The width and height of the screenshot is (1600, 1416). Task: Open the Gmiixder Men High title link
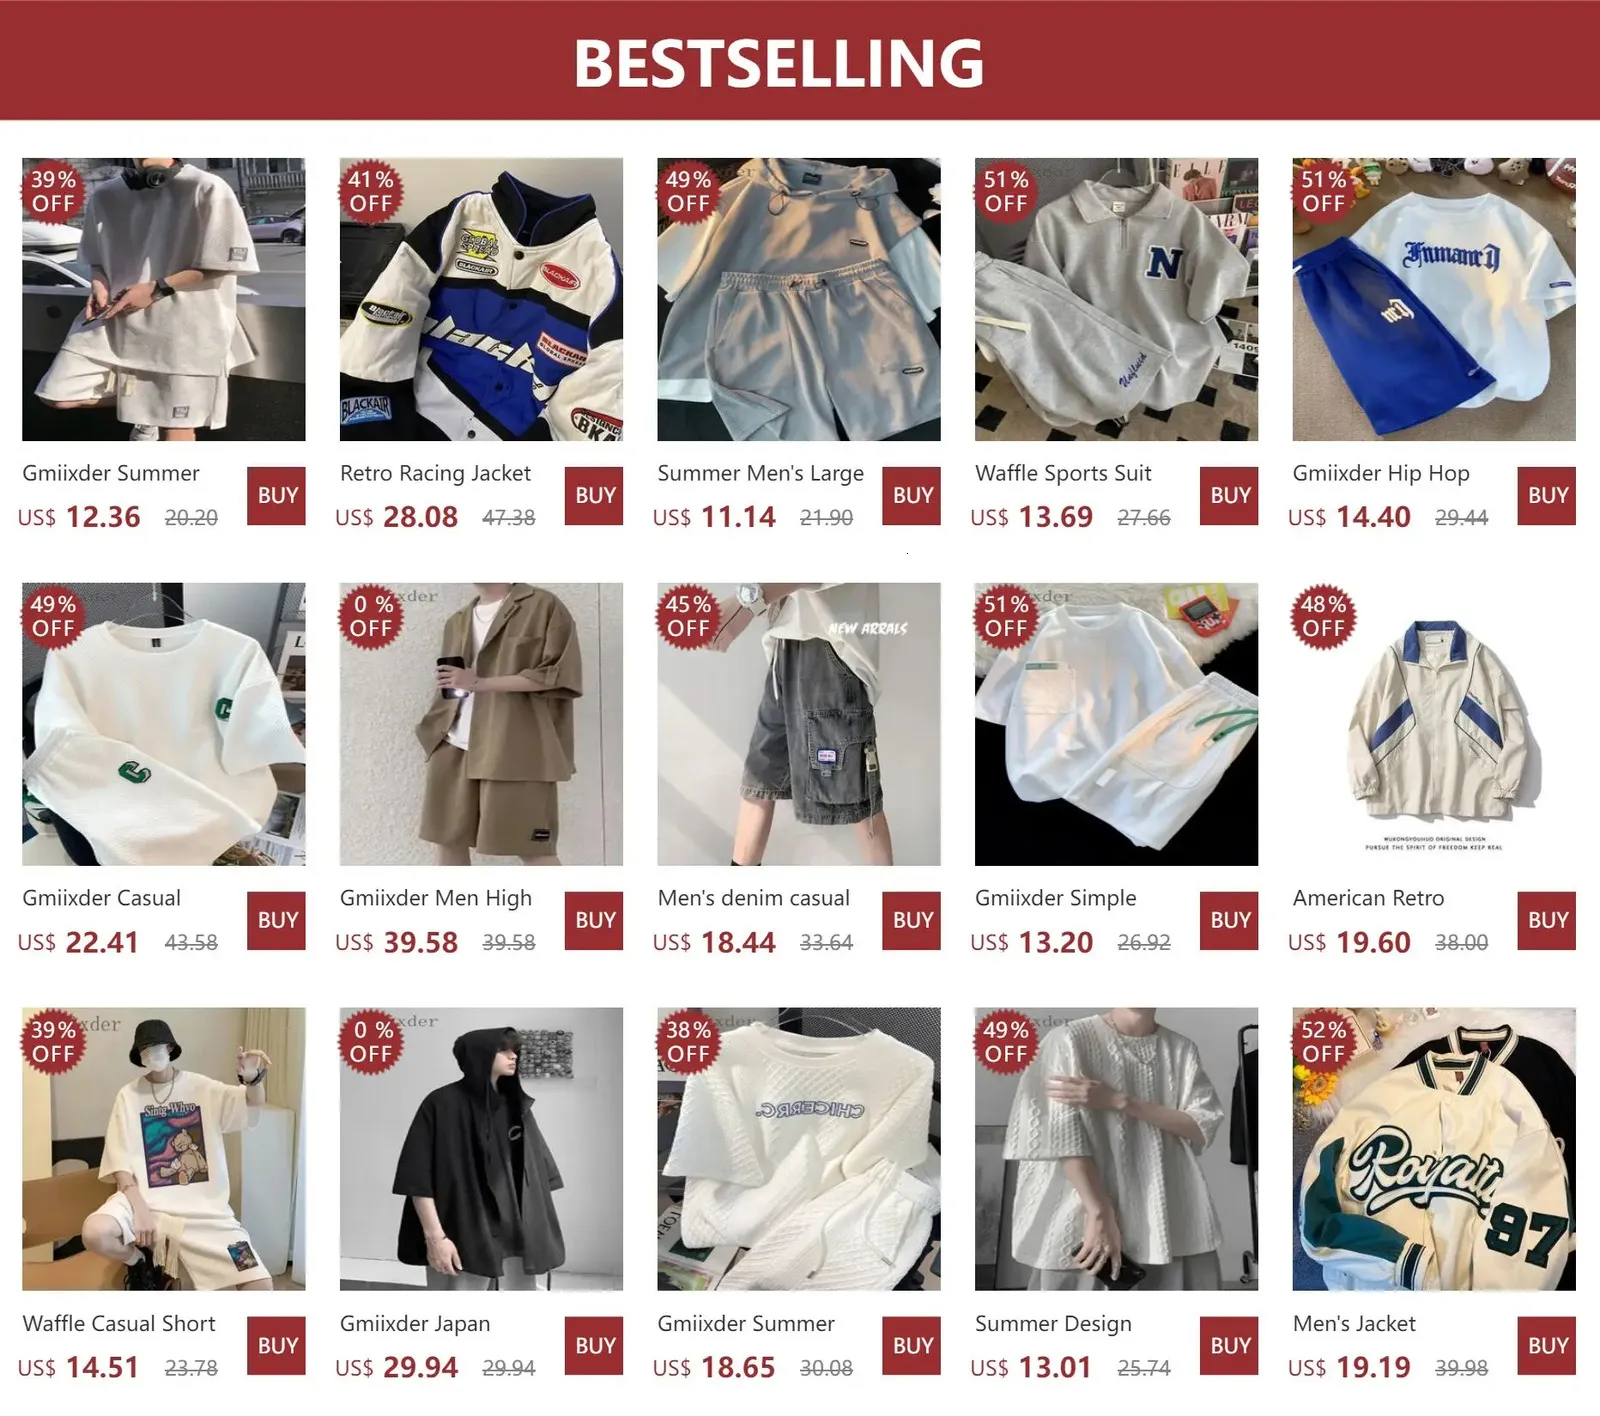click(436, 898)
